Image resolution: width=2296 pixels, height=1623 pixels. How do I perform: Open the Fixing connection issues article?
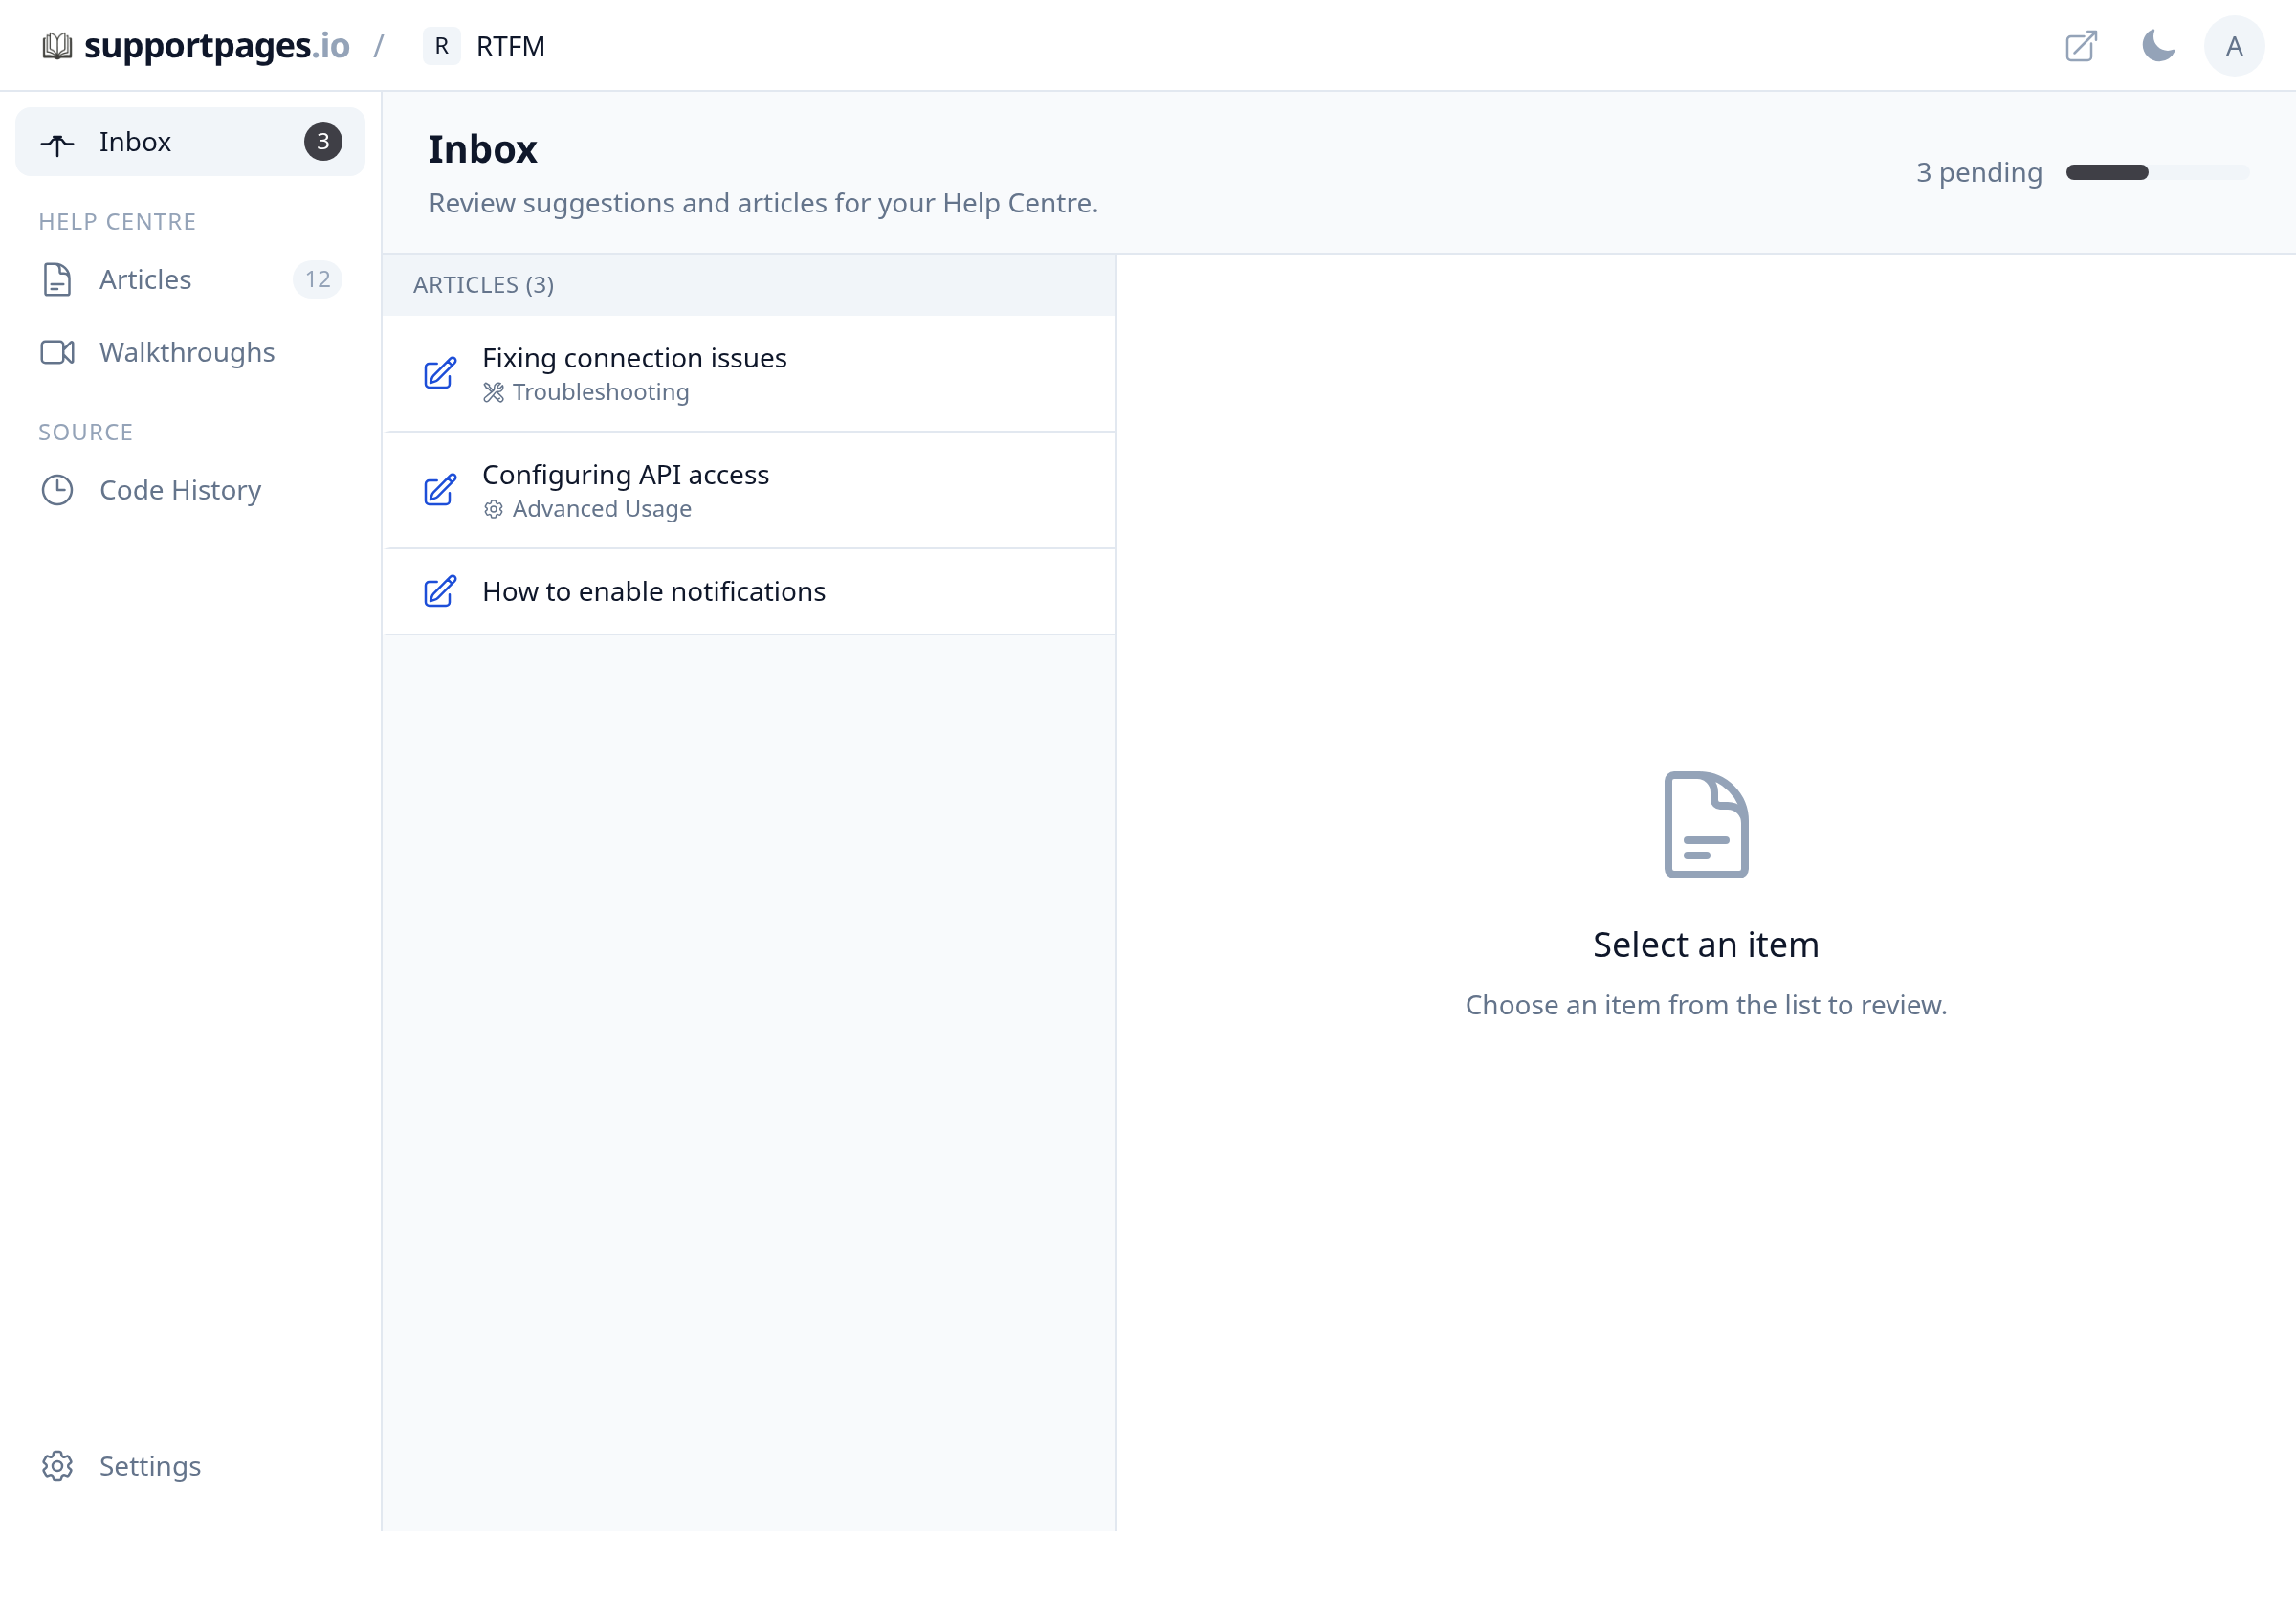click(x=749, y=374)
